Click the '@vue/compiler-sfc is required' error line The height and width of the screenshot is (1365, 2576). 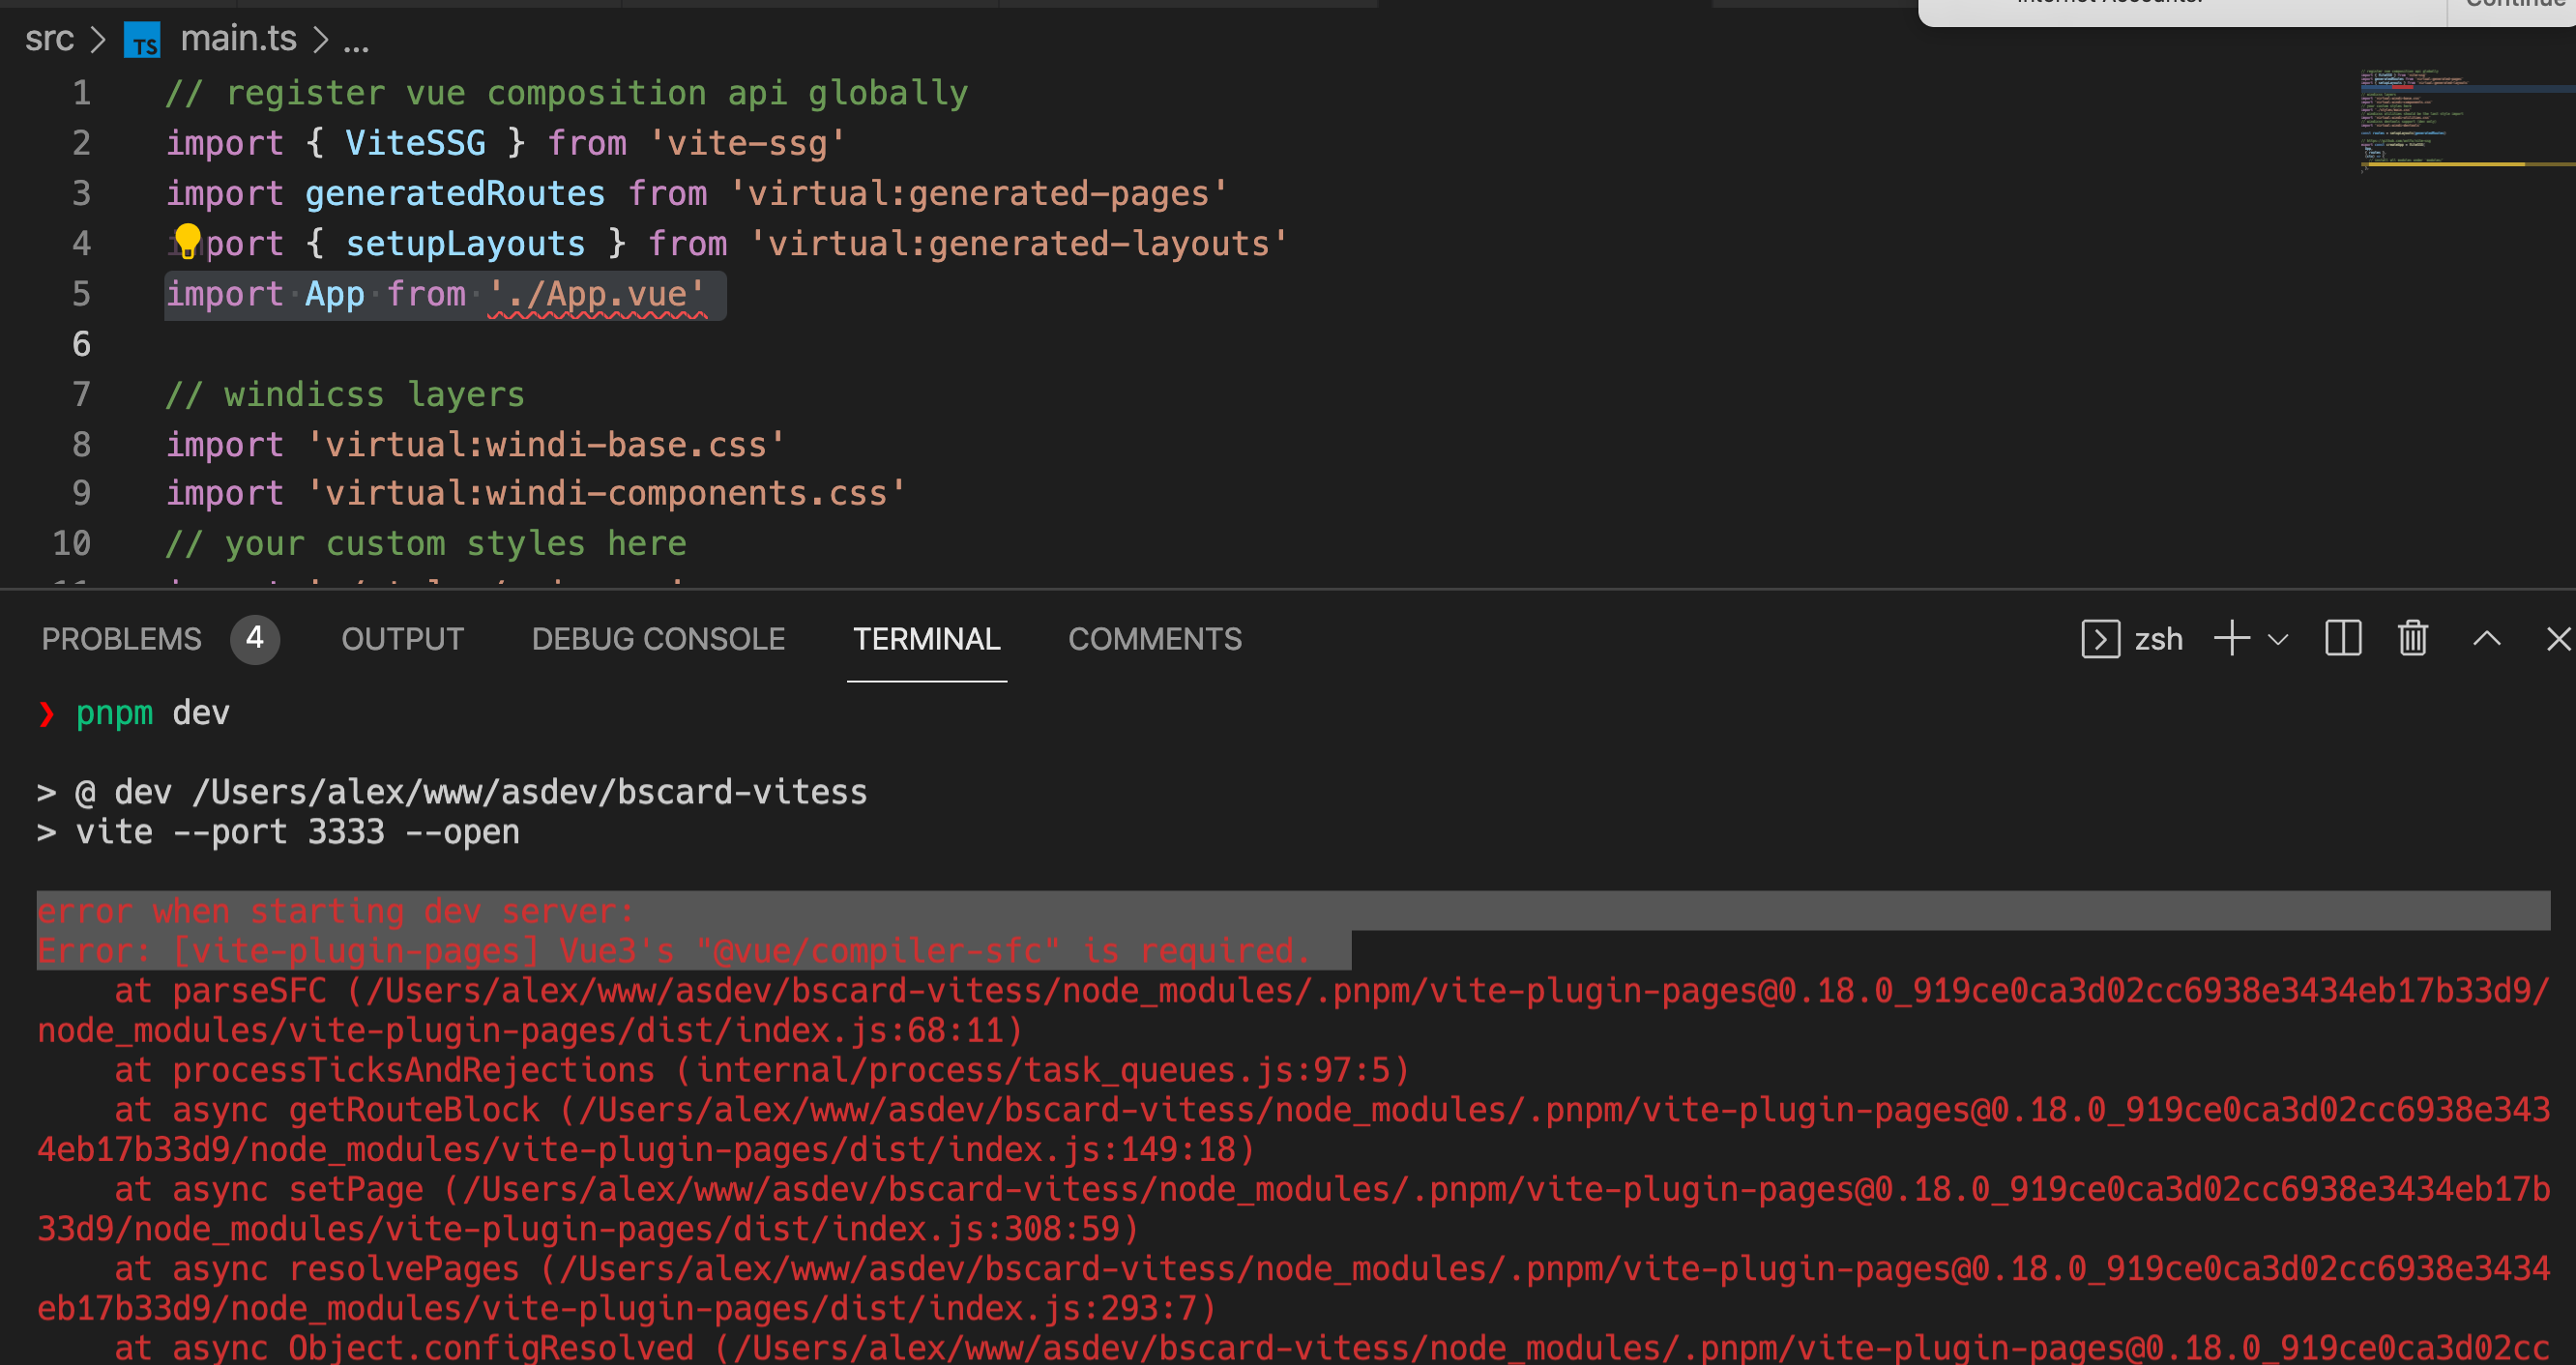[673, 950]
